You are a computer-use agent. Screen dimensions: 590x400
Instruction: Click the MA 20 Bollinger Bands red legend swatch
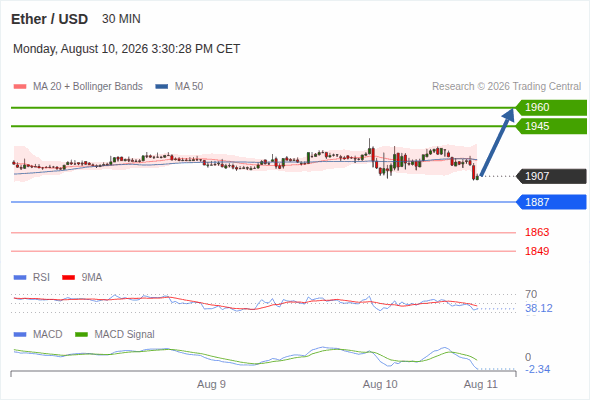20,87
